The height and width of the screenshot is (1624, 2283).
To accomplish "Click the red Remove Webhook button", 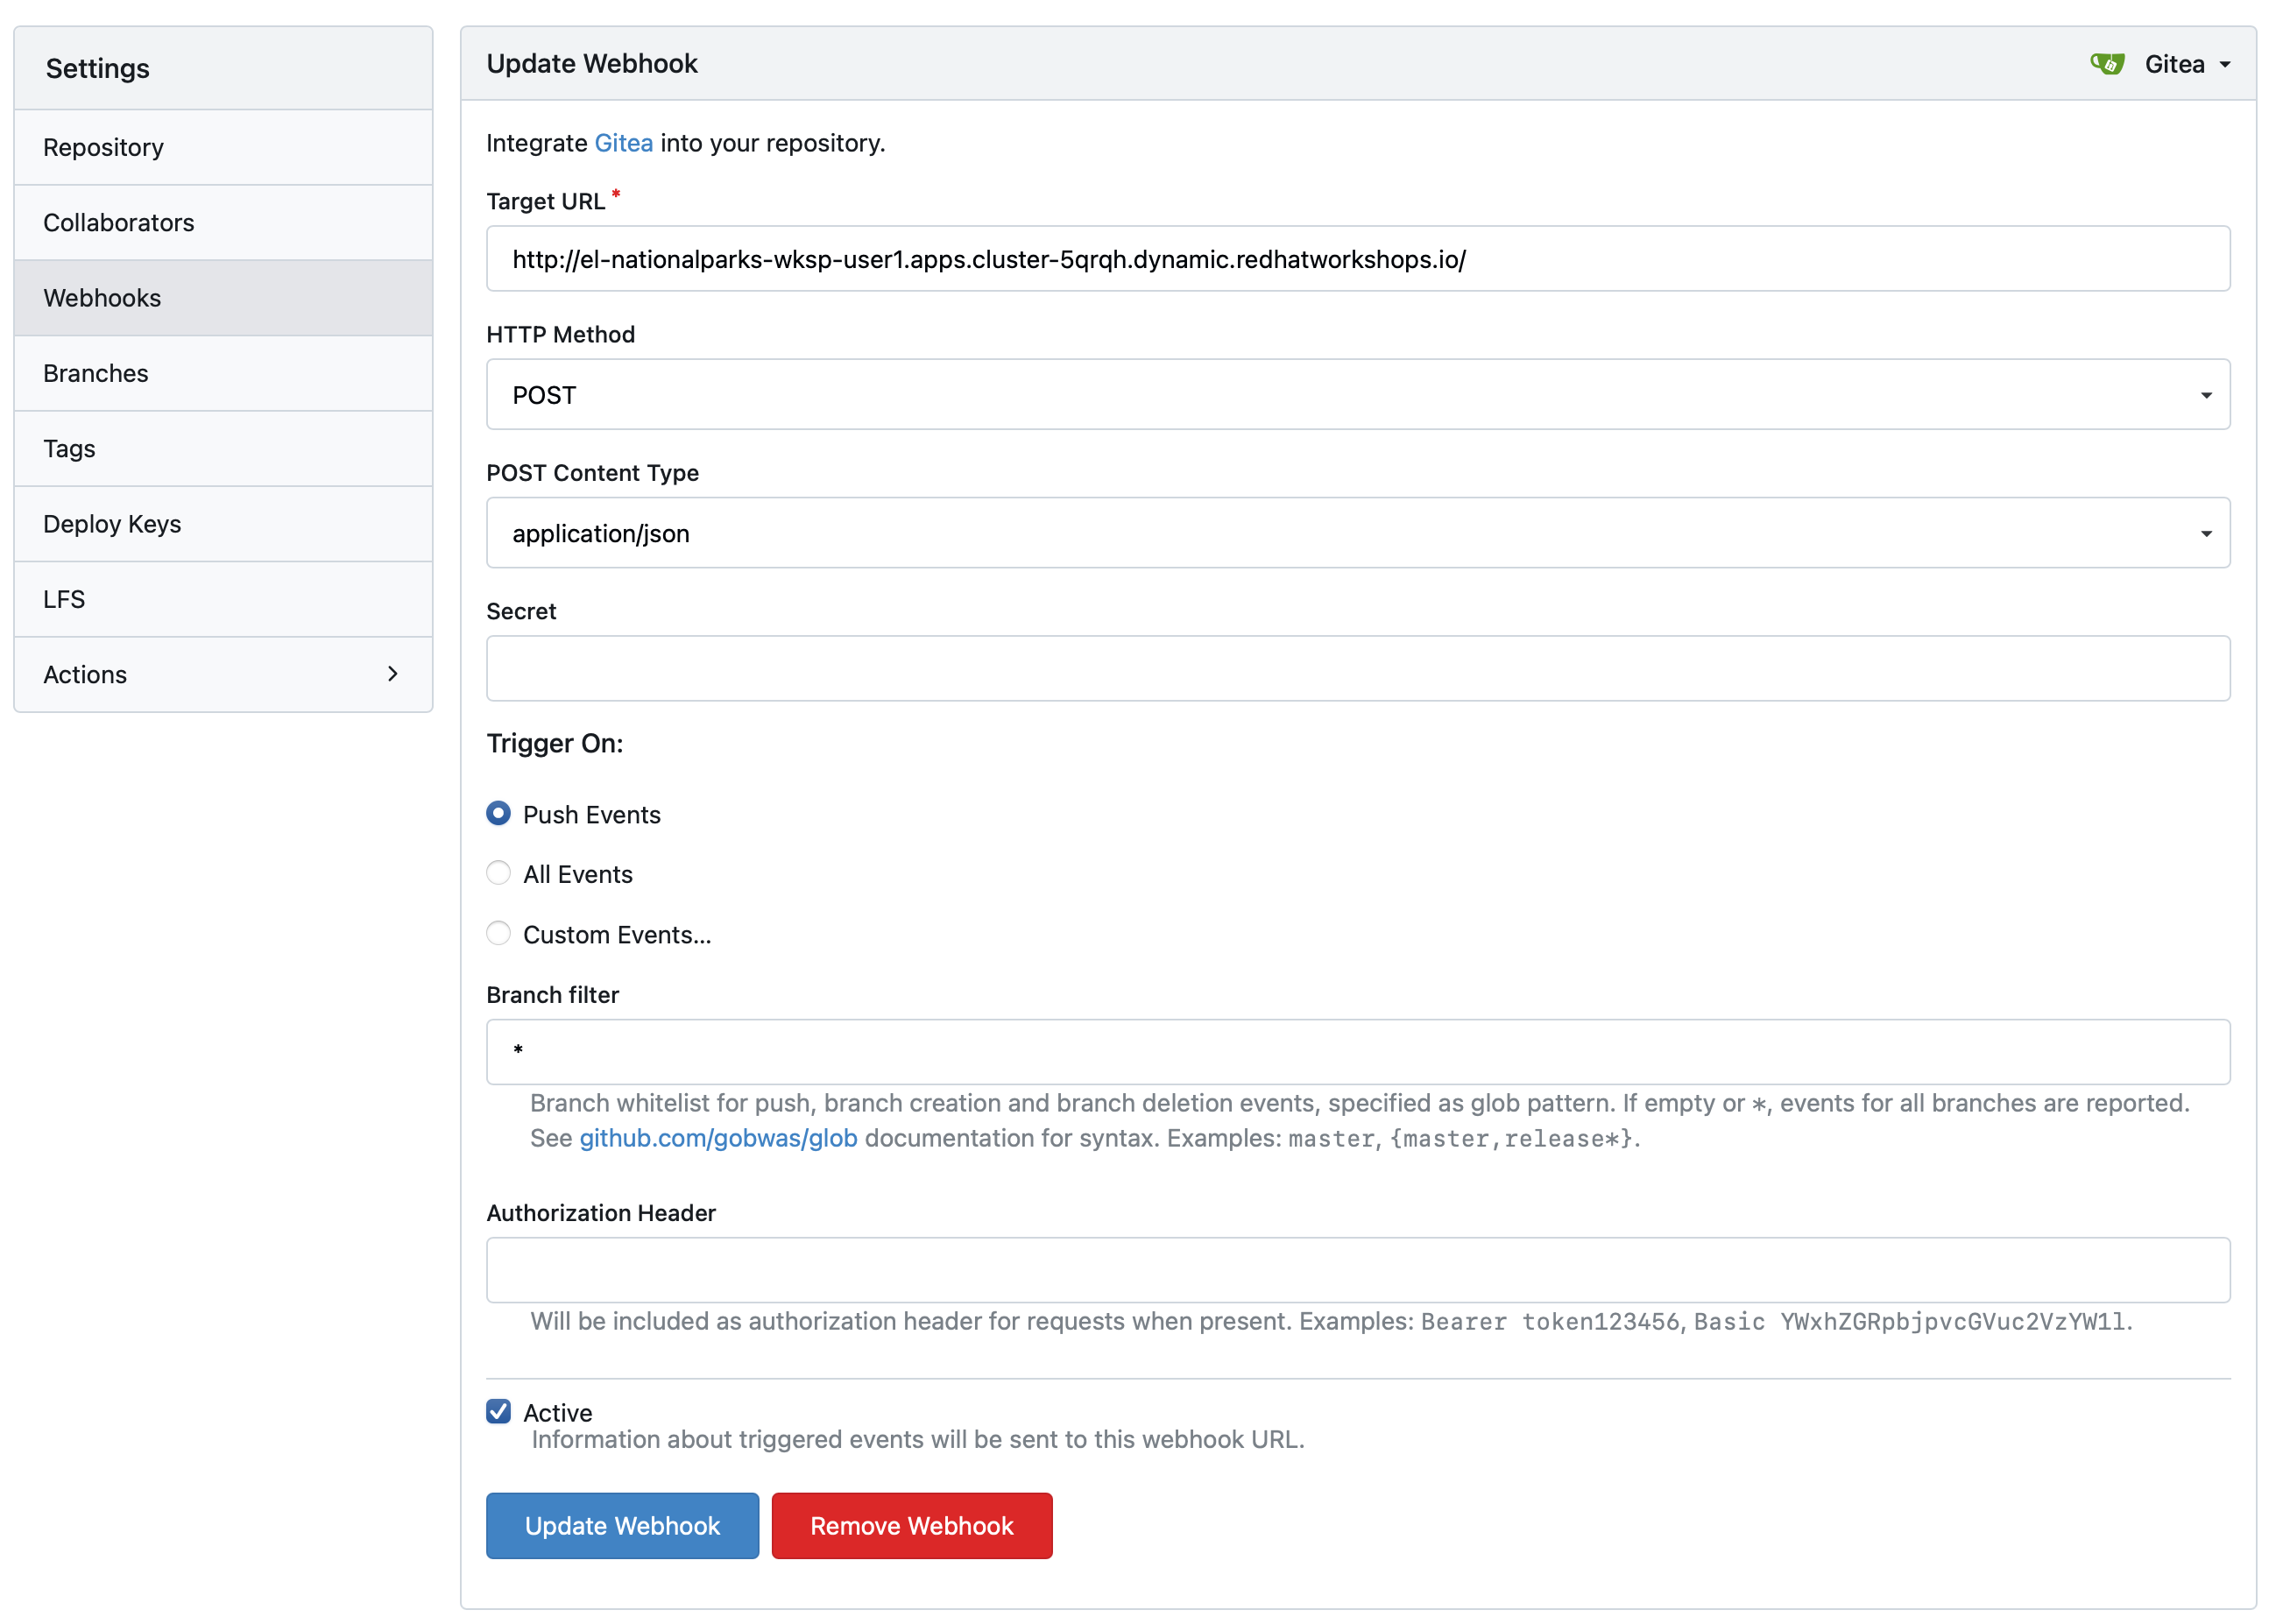I will coord(911,1525).
